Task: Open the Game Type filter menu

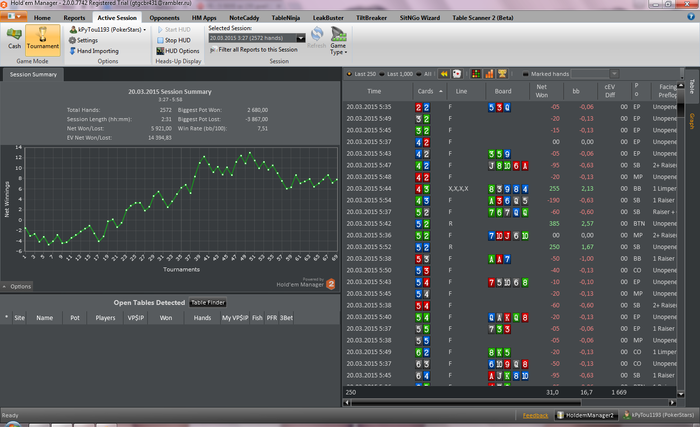Action: (x=338, y=41)
